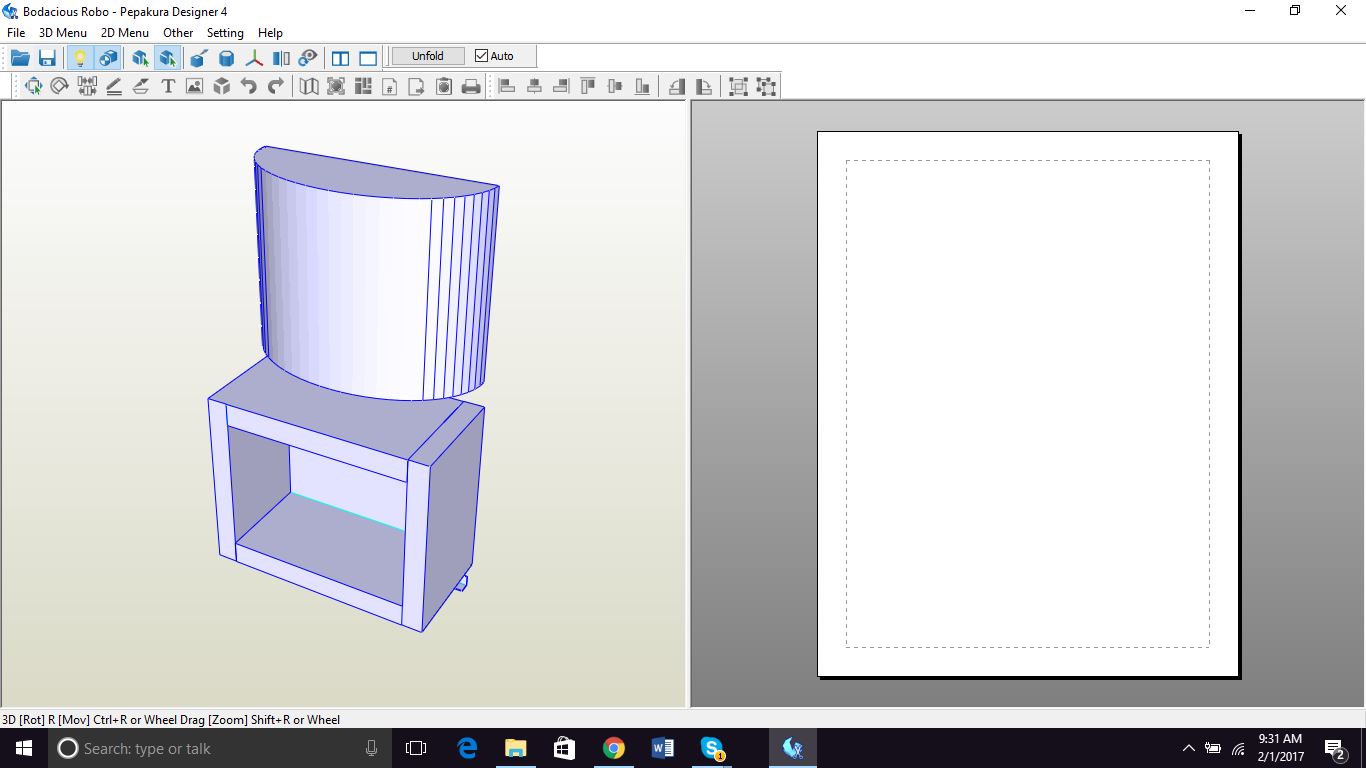Screen dimensions: 1366x768
Task: Click the overlapping squares group icon
Action: click(x=738, y=86)
